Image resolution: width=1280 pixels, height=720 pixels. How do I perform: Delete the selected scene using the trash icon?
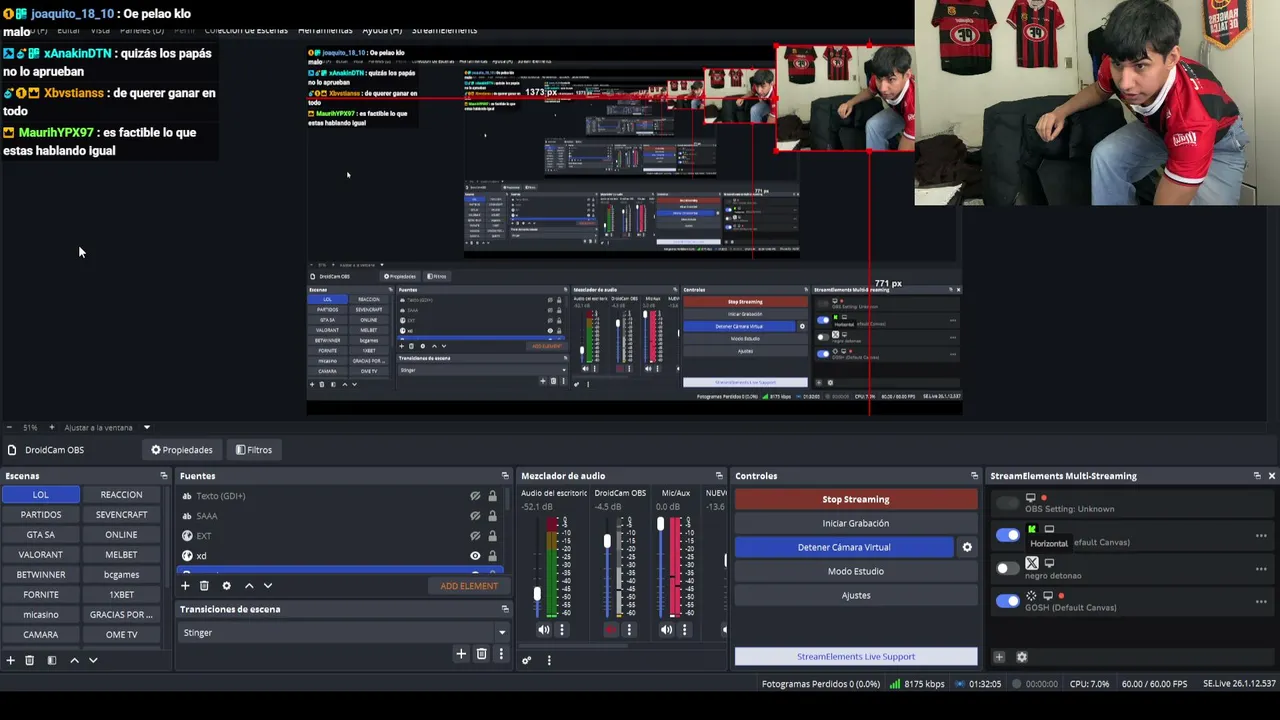tap(29, 660)
